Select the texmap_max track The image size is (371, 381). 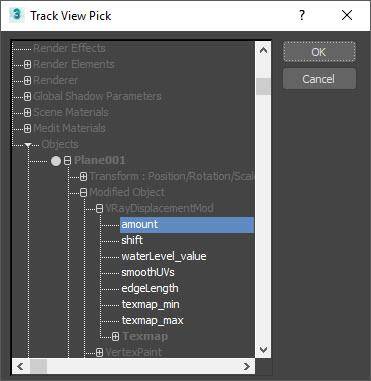tap(152, 320)
